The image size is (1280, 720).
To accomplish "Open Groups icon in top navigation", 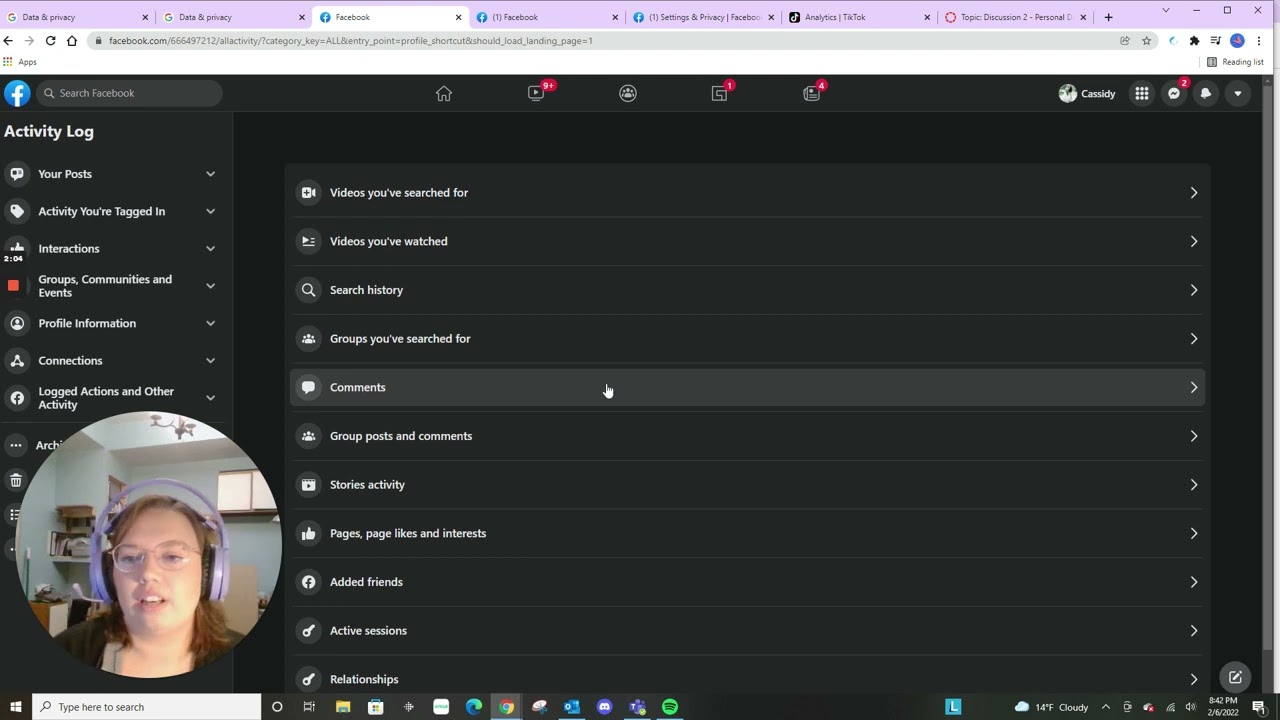I will (628, 93).
